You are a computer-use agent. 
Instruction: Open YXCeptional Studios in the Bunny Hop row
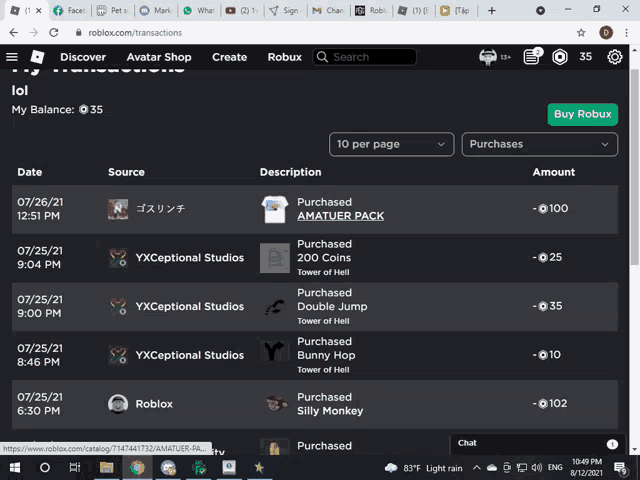point(189,355)
